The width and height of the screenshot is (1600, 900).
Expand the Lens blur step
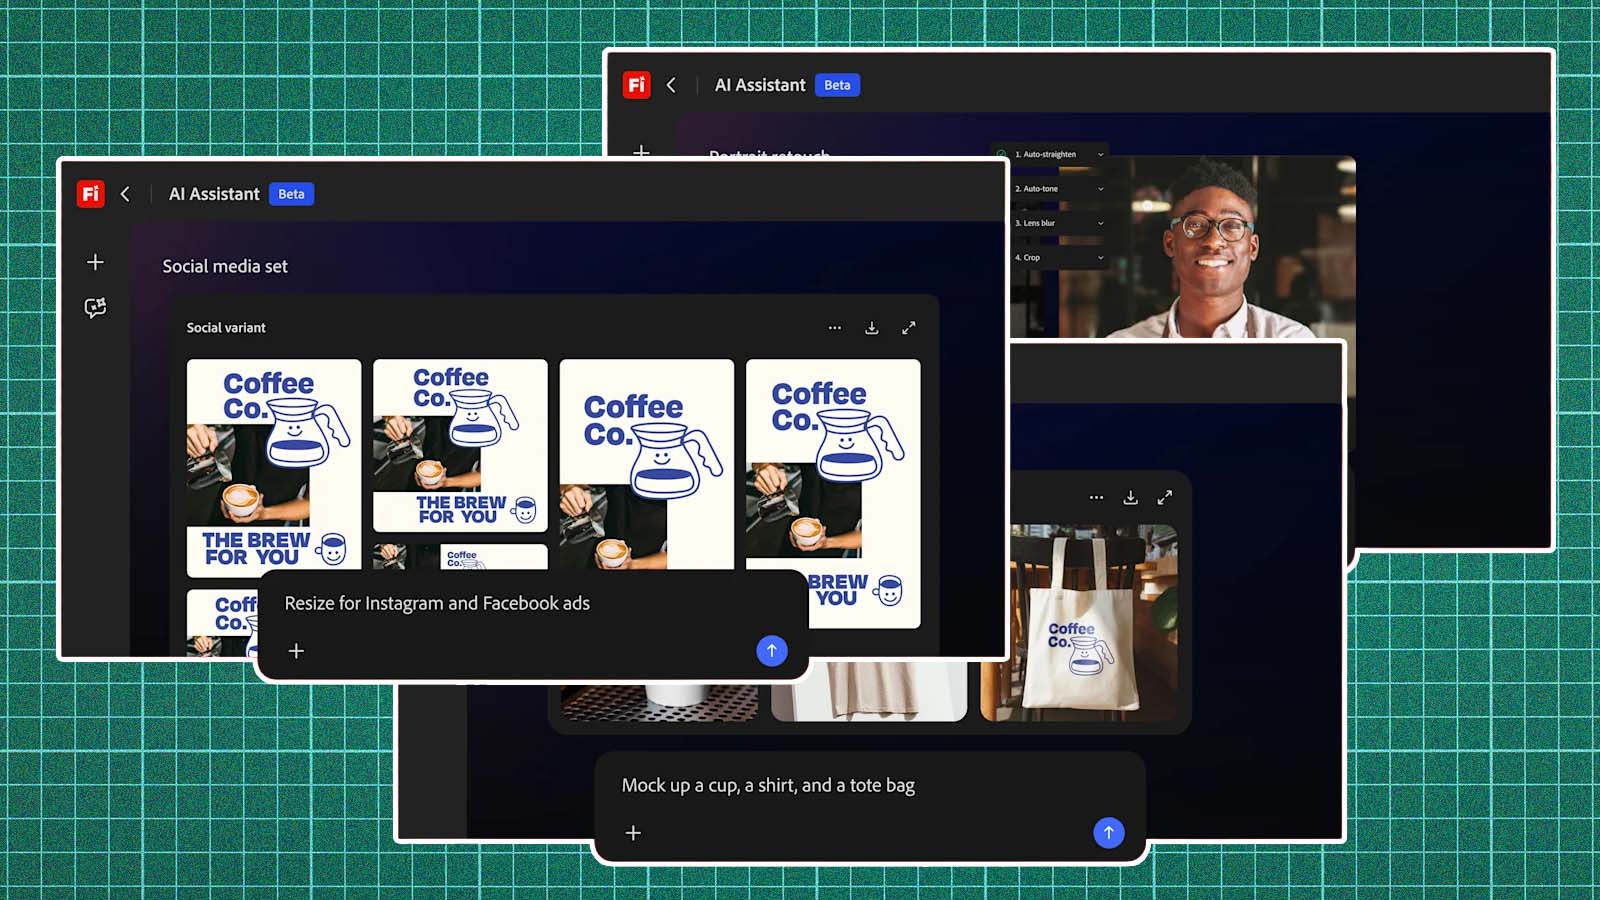tap(1100, 223)
